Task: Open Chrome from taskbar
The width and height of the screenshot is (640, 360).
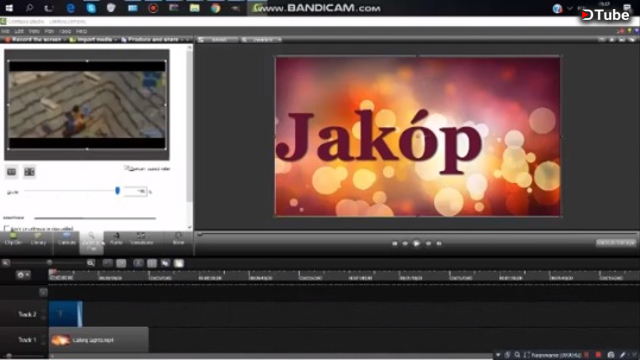Action: coord(215,8)
